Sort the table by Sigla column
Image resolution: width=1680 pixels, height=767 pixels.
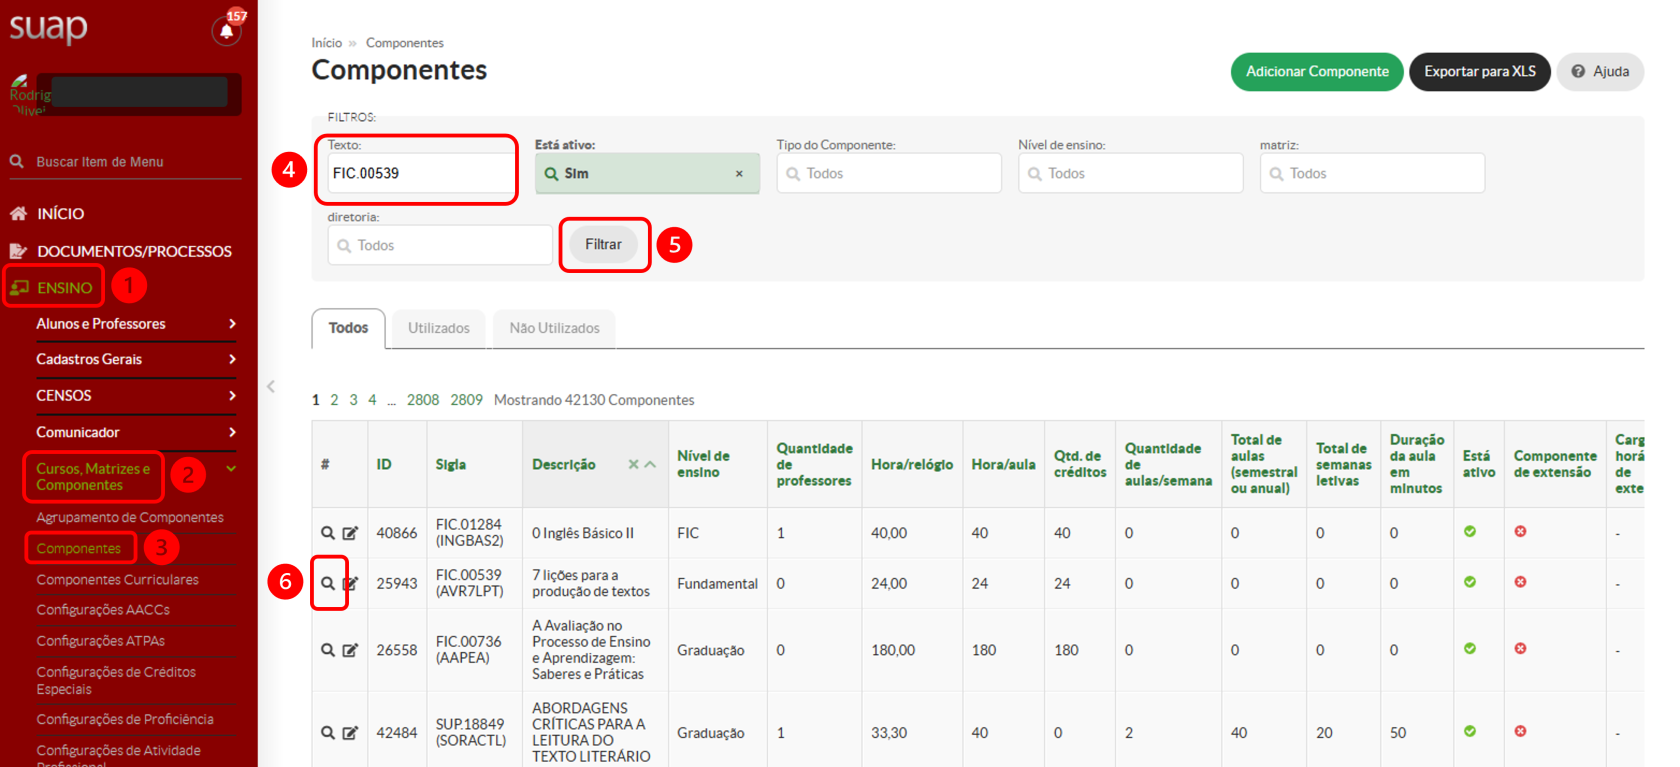coord(451,464)
